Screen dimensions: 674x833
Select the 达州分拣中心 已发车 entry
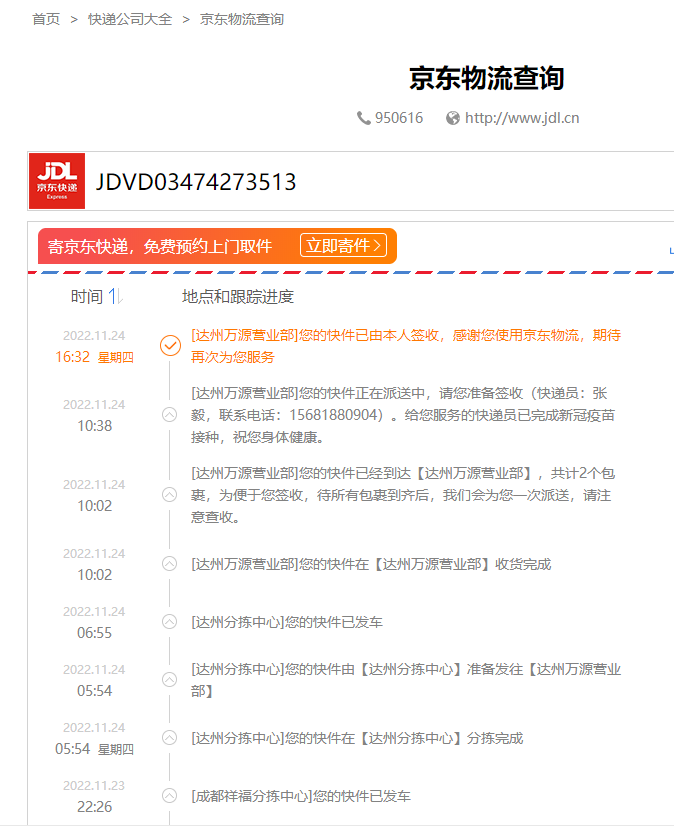(287, 622)
